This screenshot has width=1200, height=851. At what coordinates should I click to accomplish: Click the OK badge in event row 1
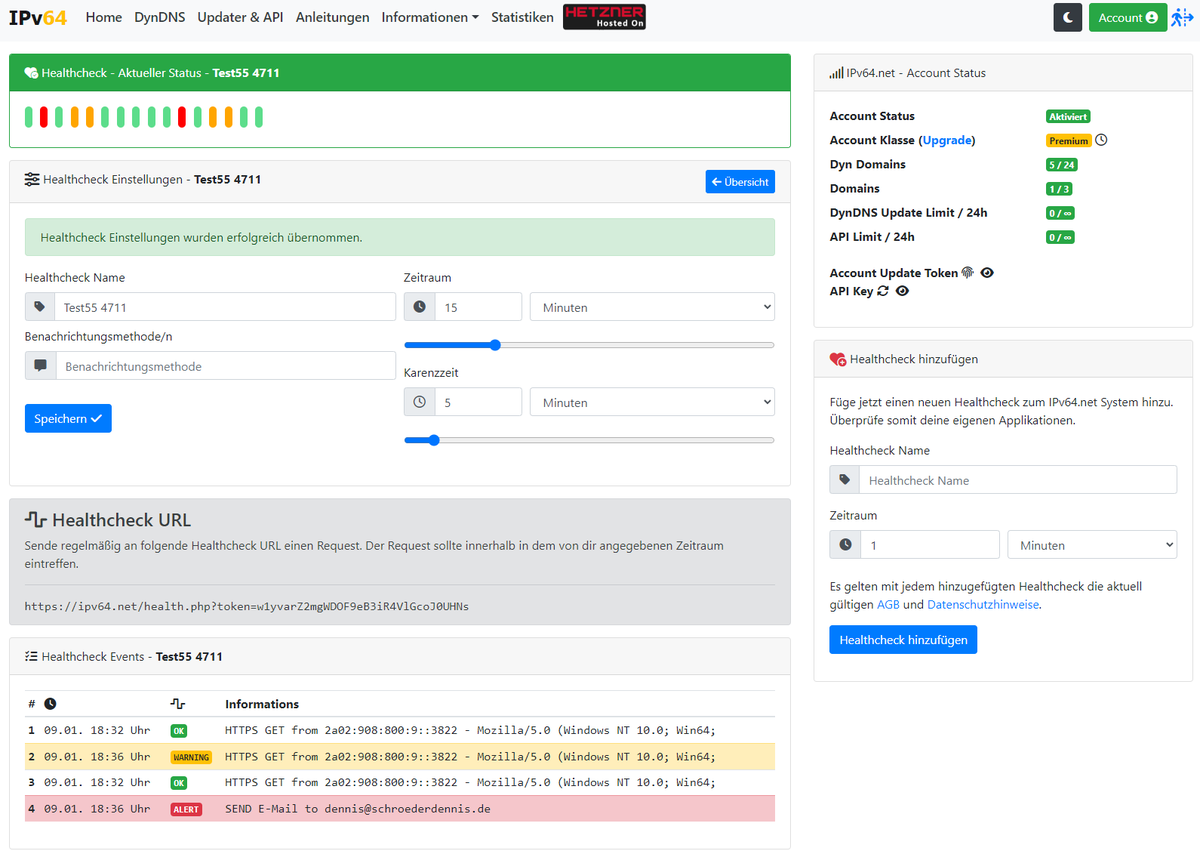(178, 731)
